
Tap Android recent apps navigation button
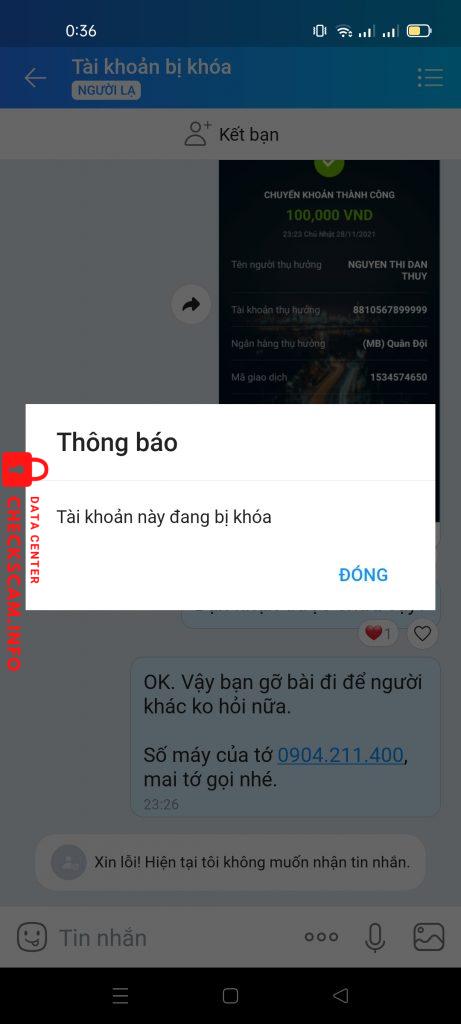click(120, 995)
